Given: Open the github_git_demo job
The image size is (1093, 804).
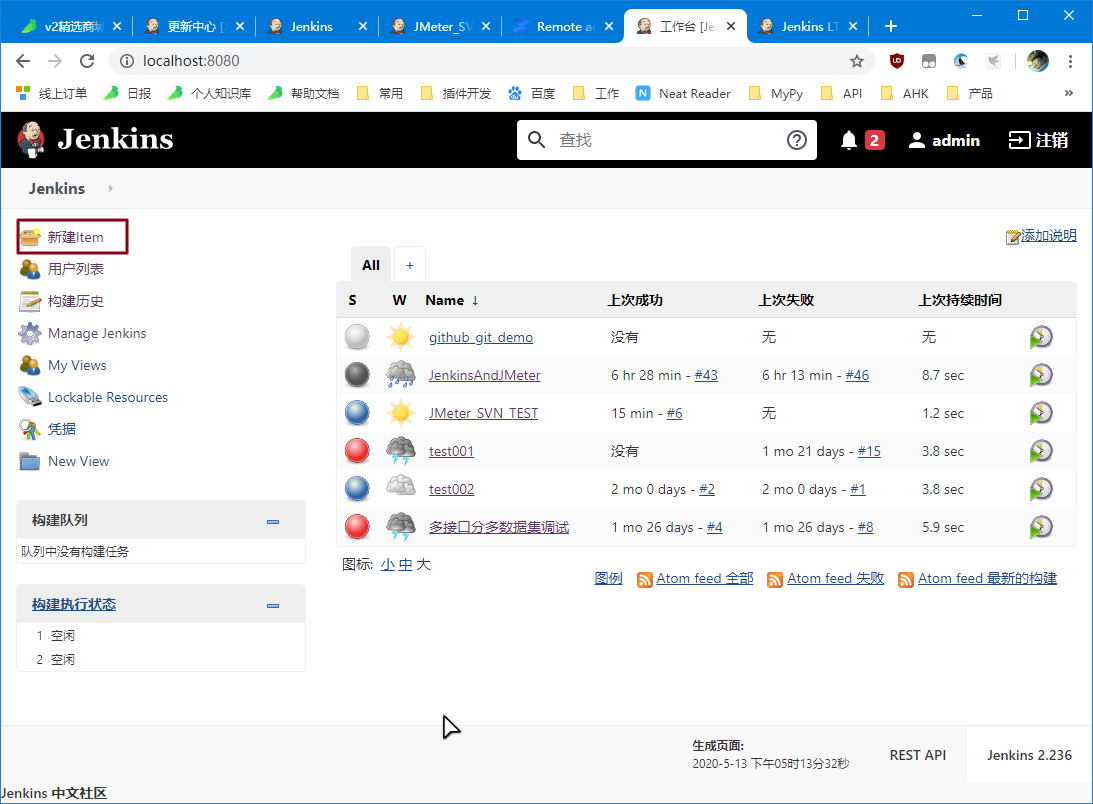Looking at the screenshot, I should click(x=481, y=337).
